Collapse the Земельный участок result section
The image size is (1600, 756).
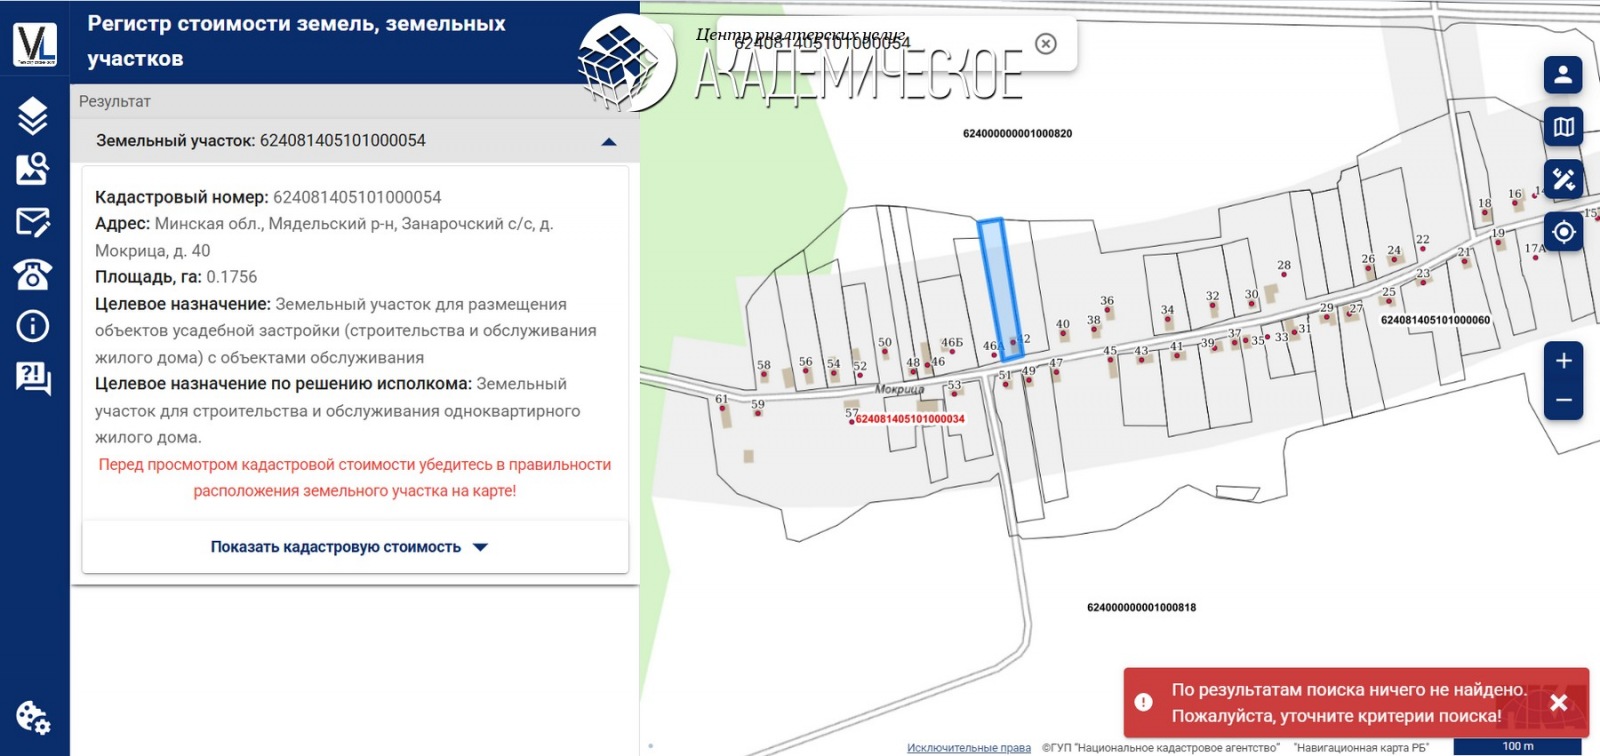tap(608, 142)
